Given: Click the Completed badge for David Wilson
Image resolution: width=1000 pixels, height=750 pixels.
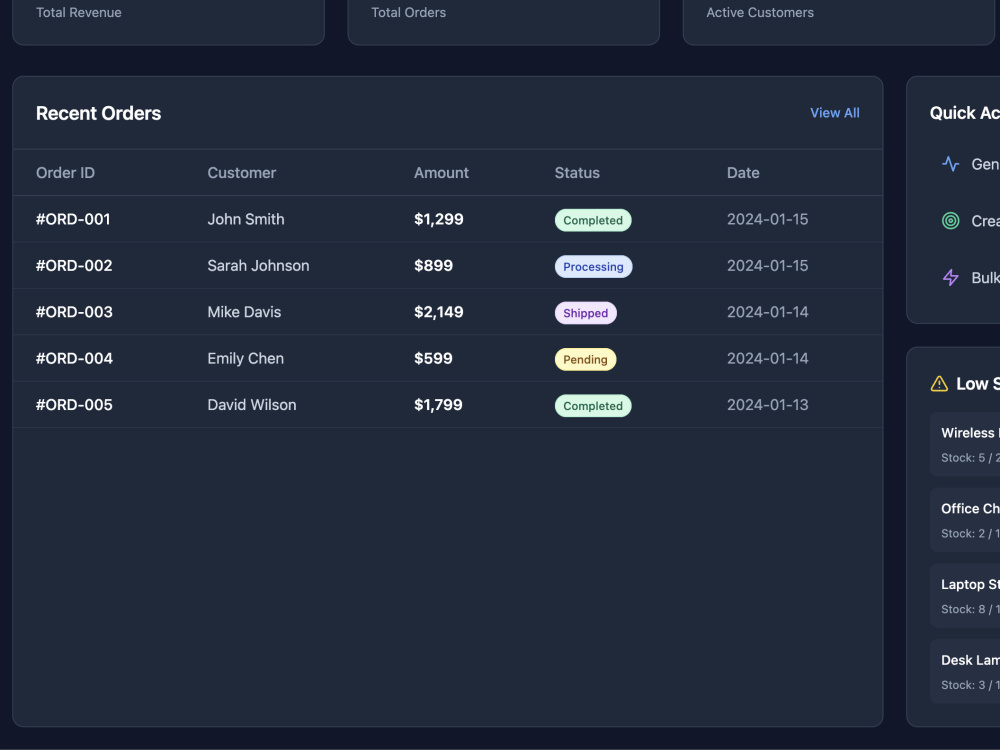Looking at the screenshot, I should pos(593,406).
